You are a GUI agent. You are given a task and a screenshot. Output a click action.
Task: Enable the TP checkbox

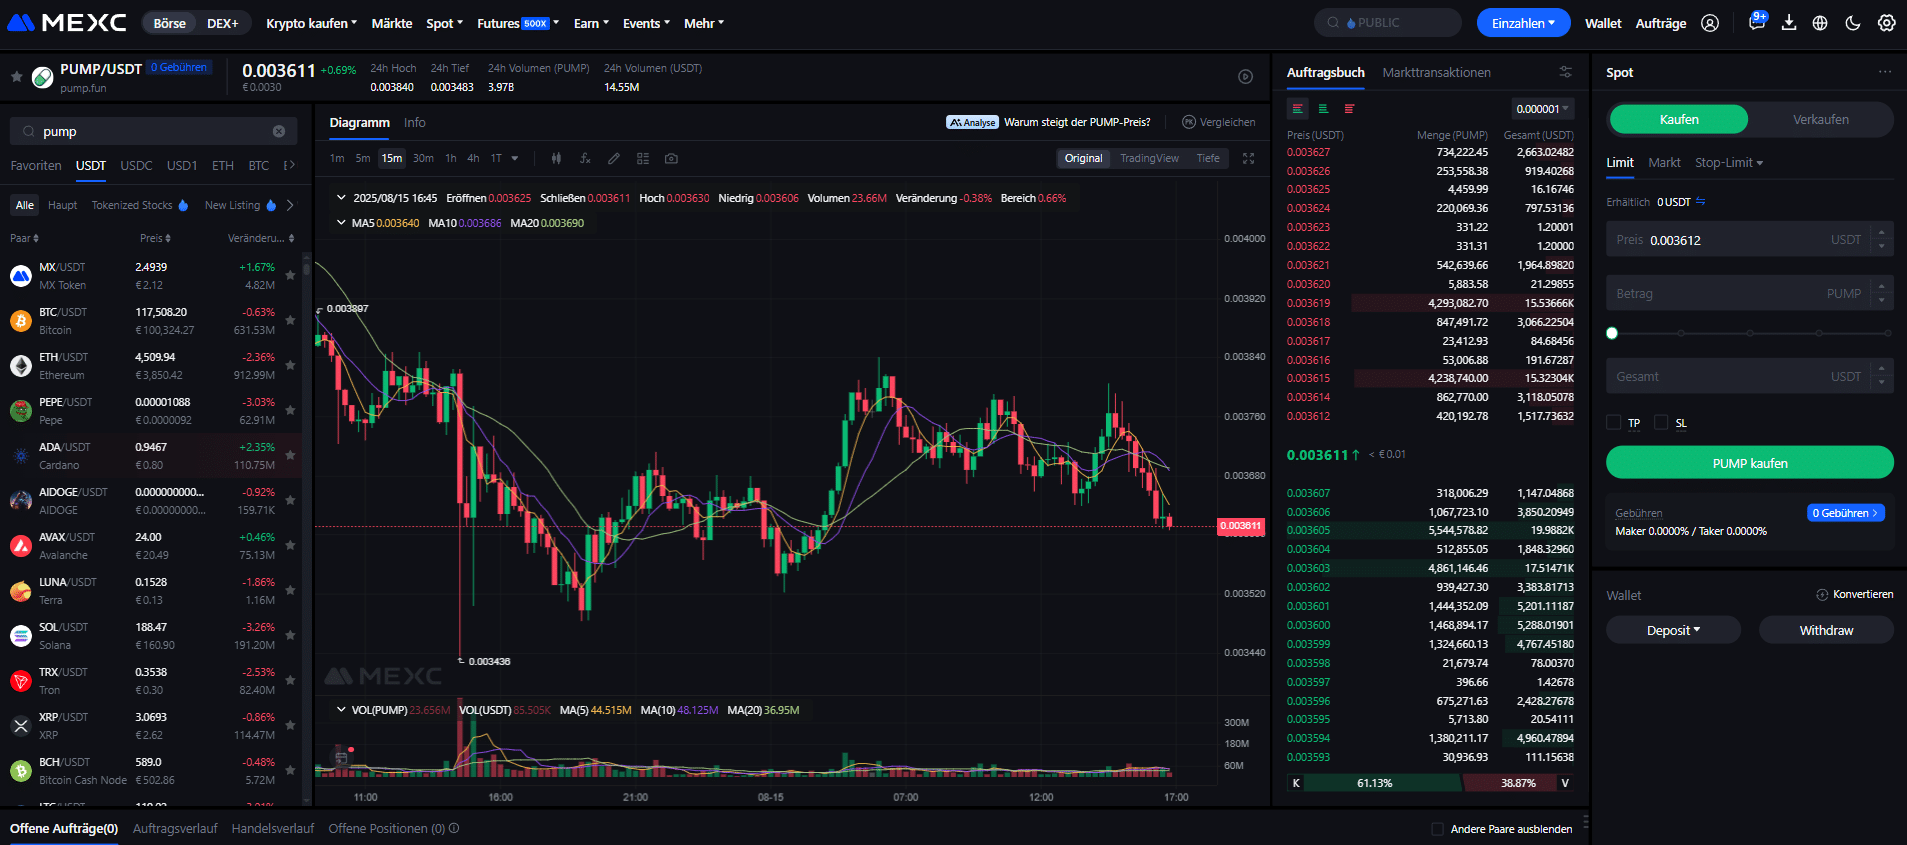1613,422
